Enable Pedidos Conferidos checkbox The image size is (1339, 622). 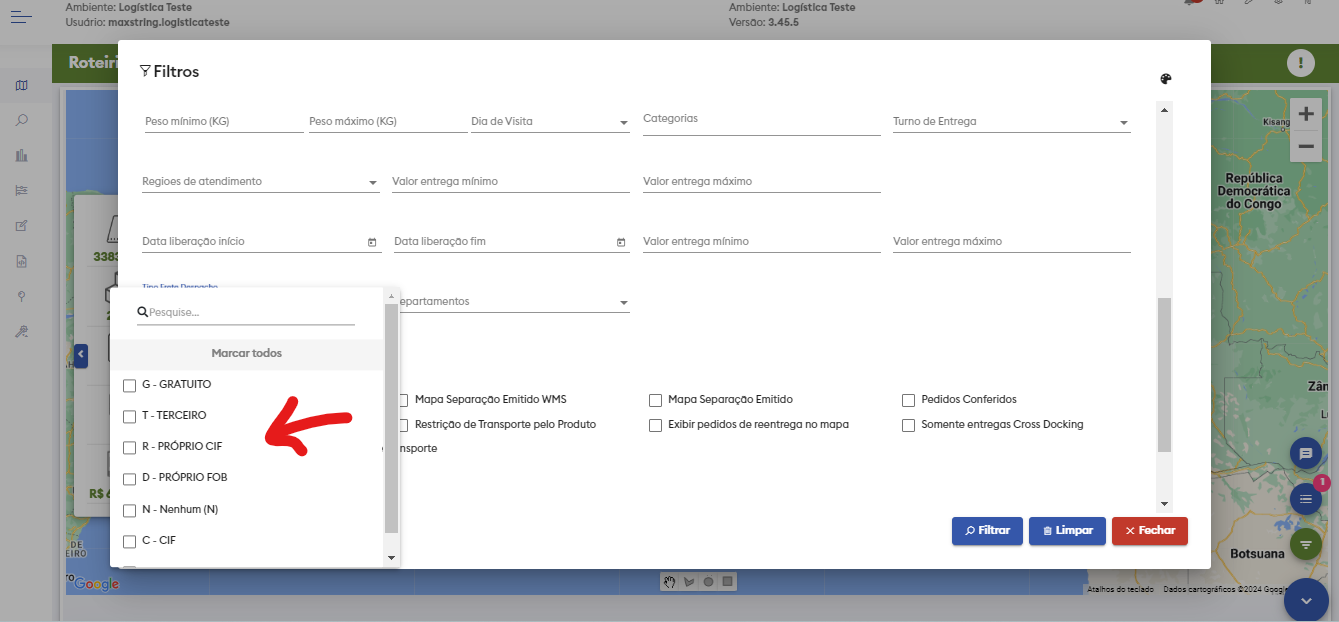click(x=908, y=400)
